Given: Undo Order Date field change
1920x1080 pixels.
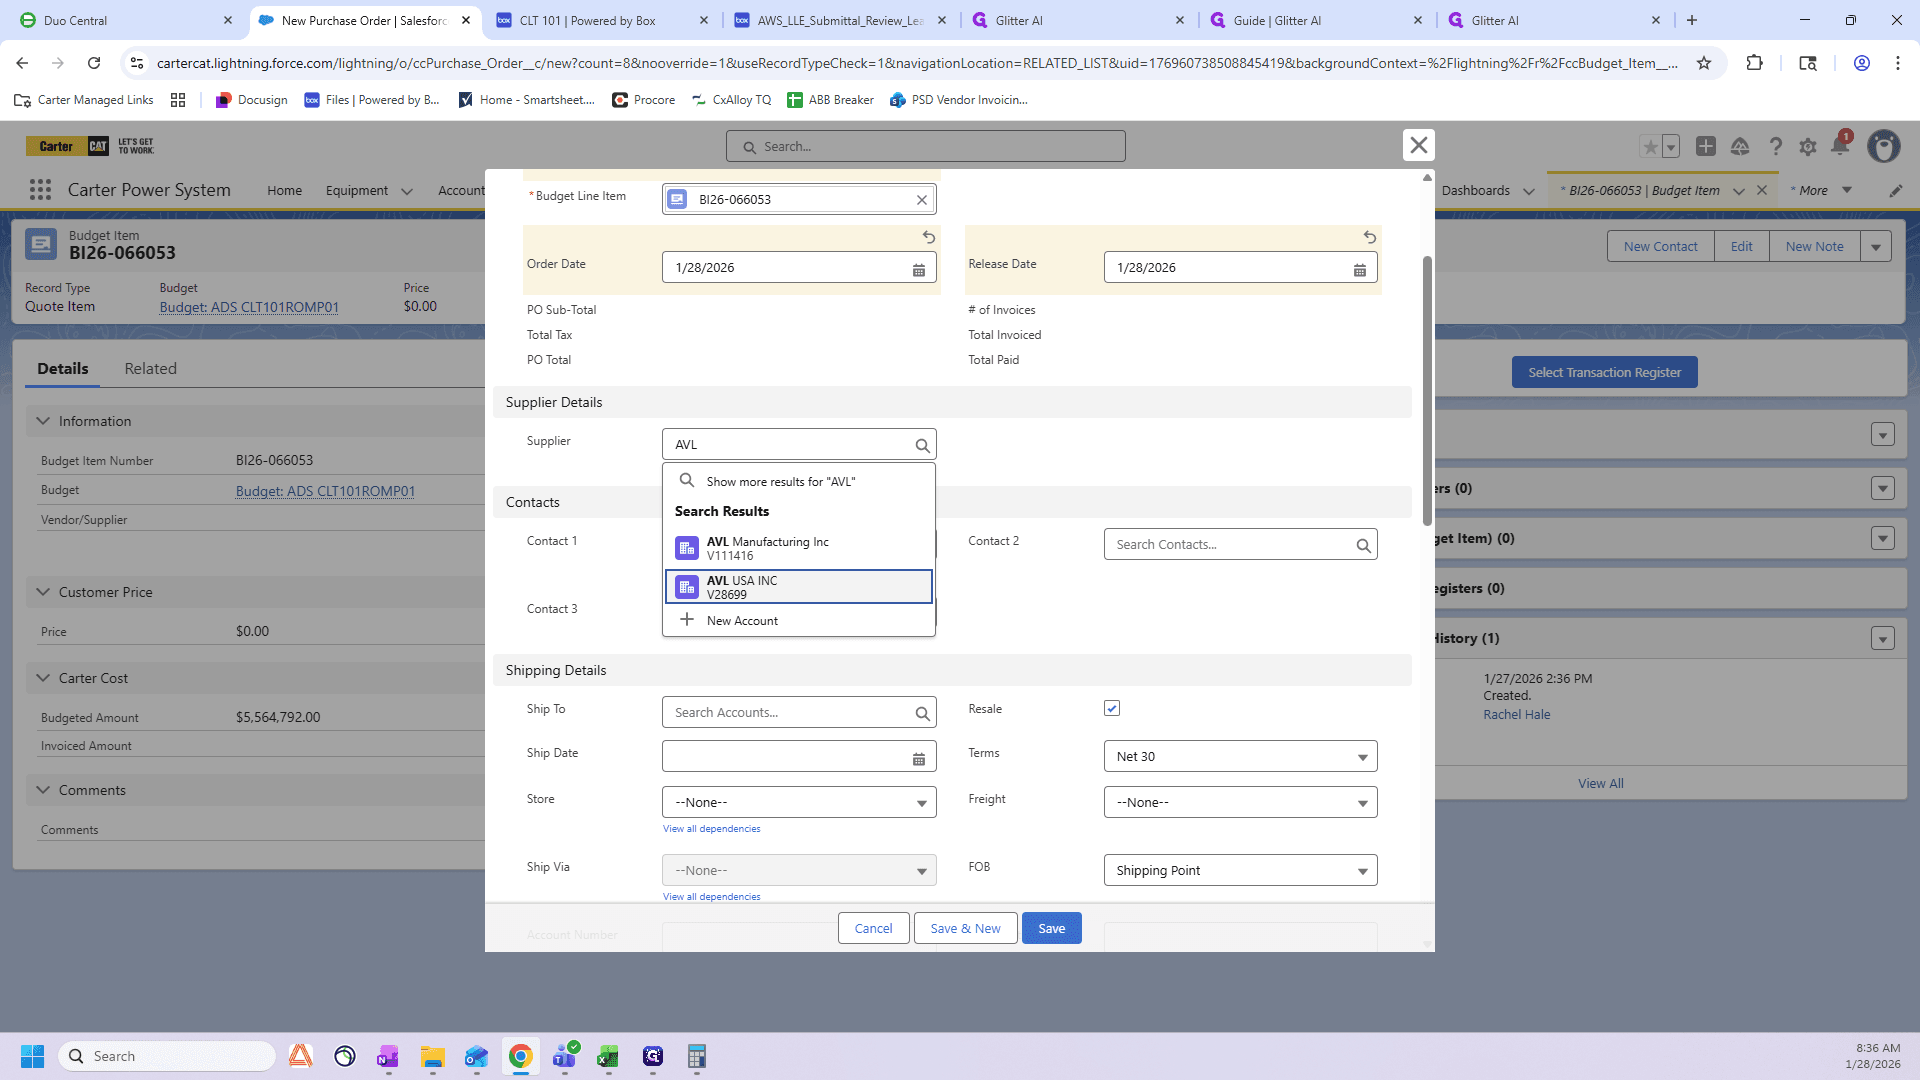Looking at the screenshot, I should (929, 237).
